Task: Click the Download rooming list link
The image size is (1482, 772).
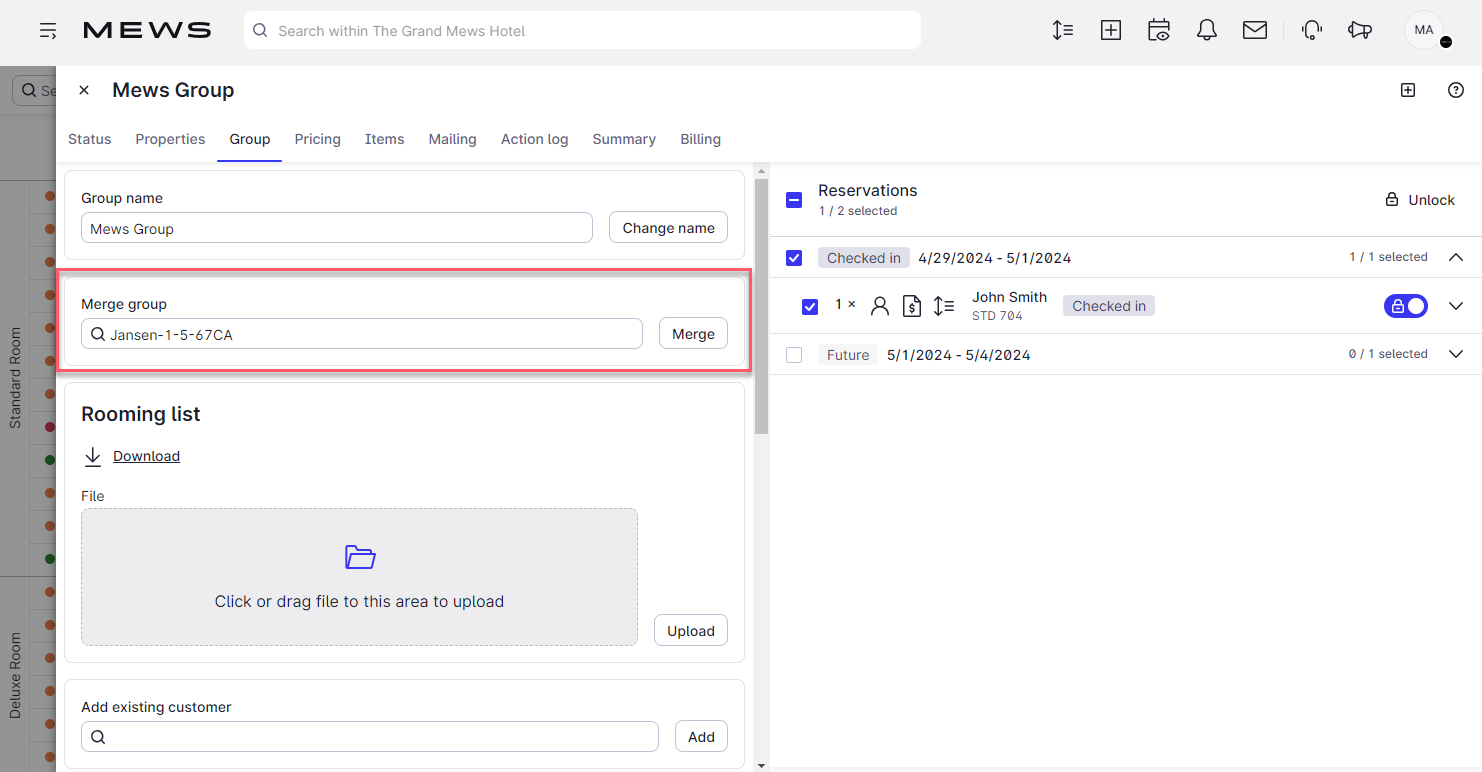Action: point(146,456)
